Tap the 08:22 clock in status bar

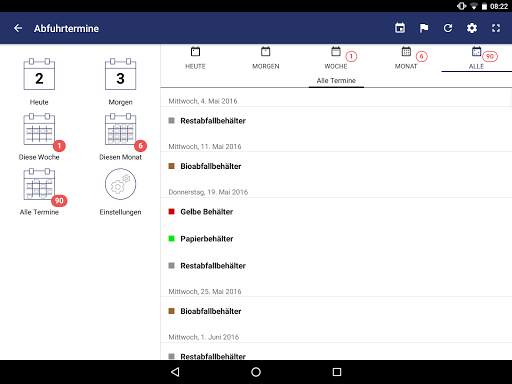(x=499, y=6)
